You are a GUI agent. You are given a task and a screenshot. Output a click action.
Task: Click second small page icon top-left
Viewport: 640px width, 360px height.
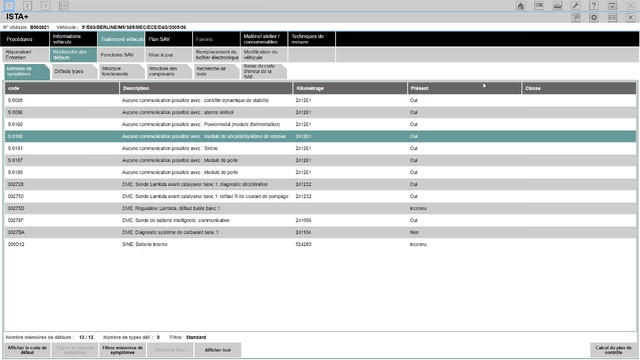(27, 6)
